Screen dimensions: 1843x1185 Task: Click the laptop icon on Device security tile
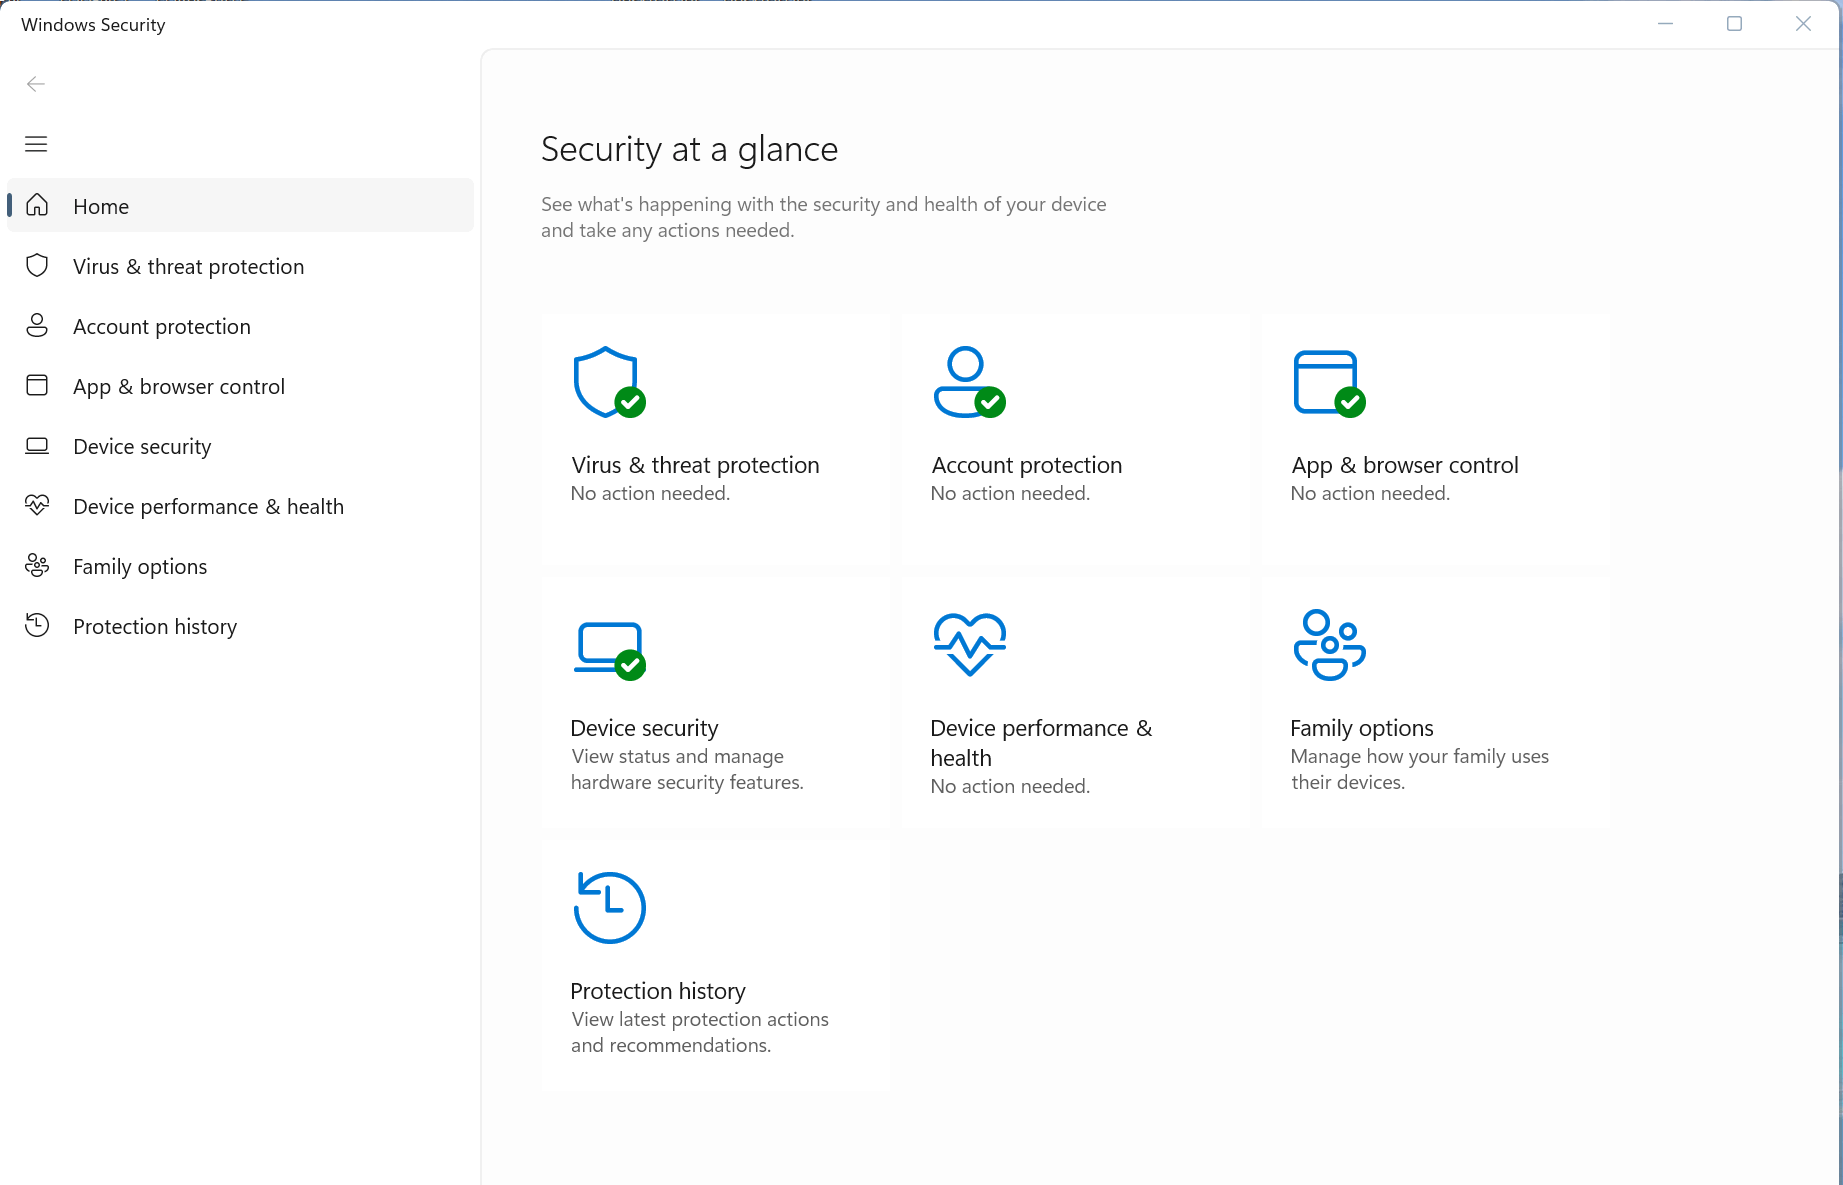pos(608,647)
